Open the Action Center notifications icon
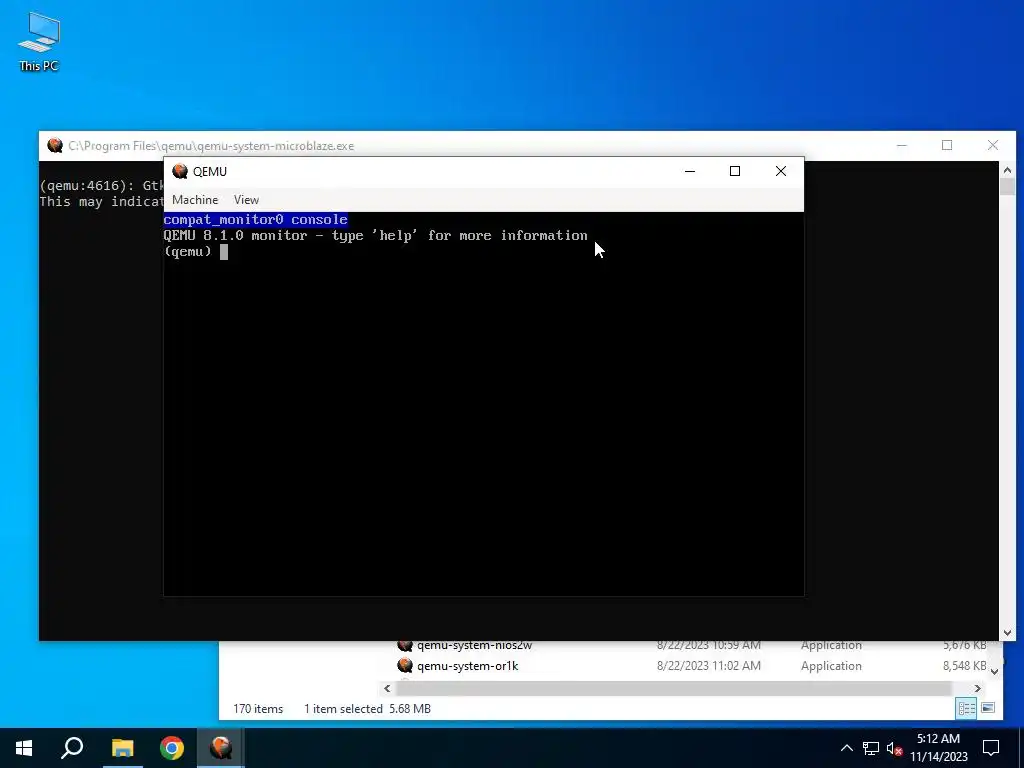1024x768 pixels. (x=991, y=748)
